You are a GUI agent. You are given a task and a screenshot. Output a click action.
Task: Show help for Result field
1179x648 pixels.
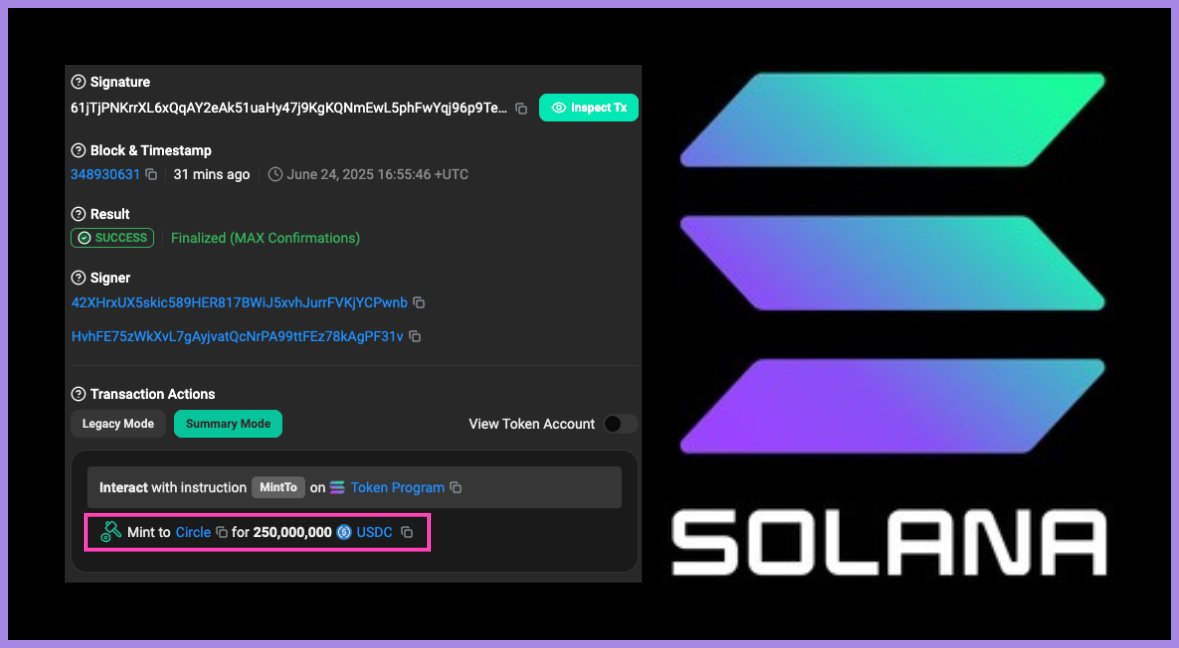[x=78, y=214]
